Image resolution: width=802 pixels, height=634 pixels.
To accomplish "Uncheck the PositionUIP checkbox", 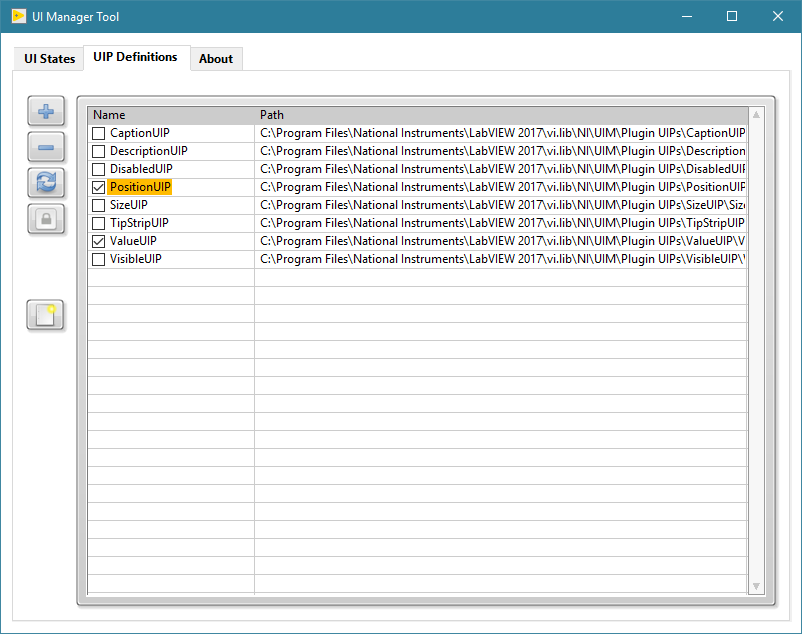I will pyautogui.click(x=98, y=187).
